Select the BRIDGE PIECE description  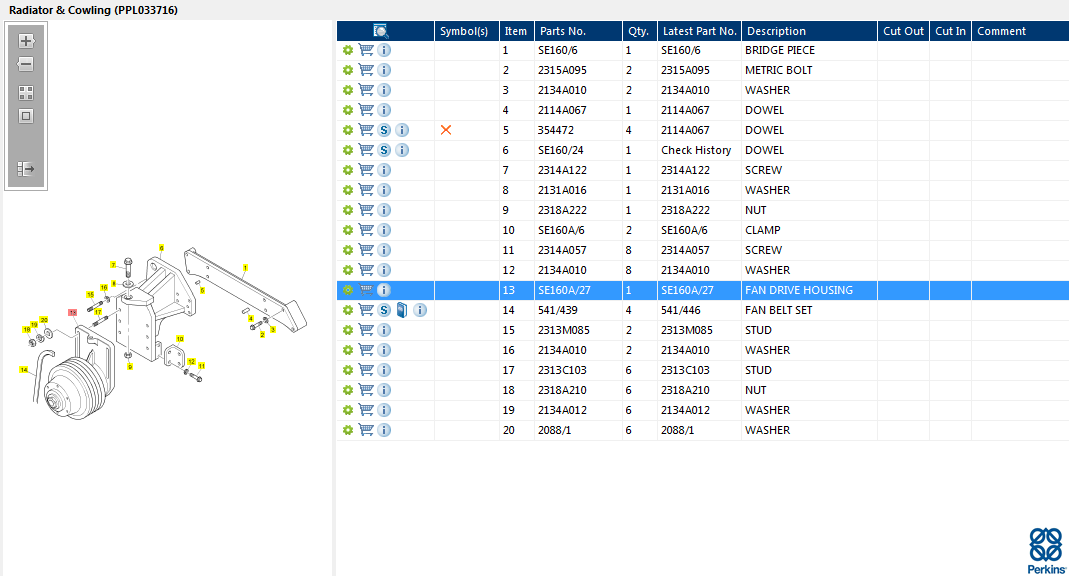(x=779, y=50)
